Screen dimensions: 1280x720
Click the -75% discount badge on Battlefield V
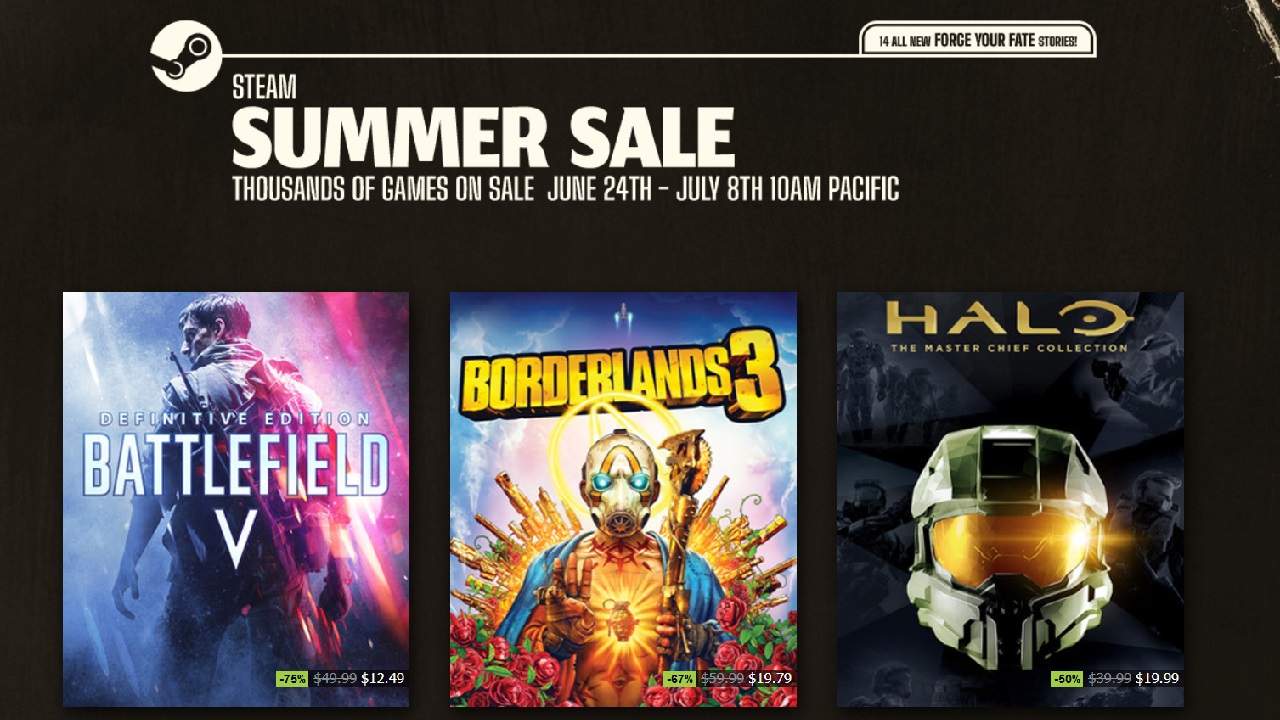pos(292,678)
